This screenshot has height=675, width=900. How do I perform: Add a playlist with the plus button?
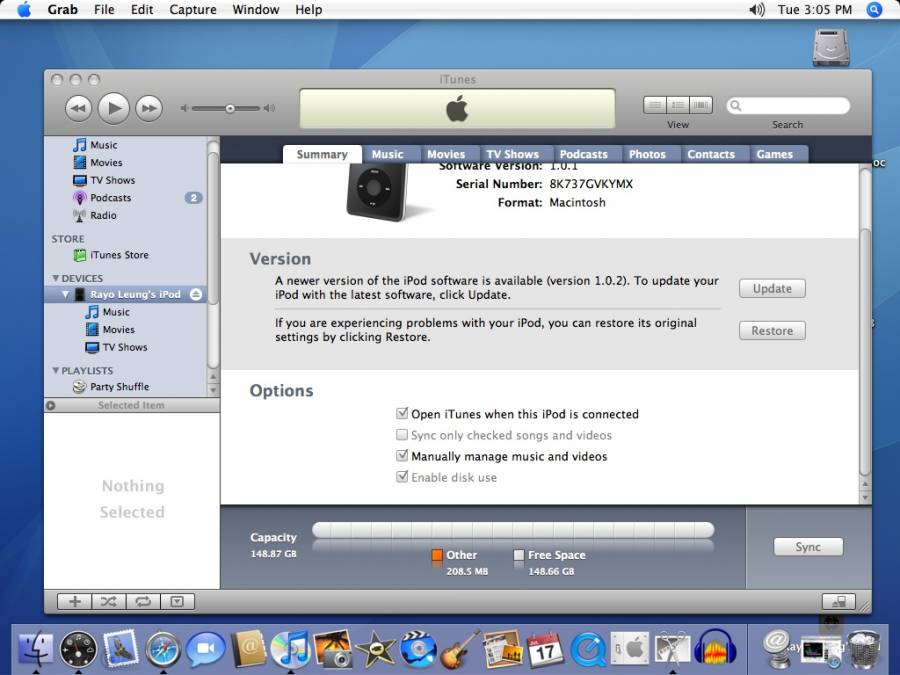[75, 602]
